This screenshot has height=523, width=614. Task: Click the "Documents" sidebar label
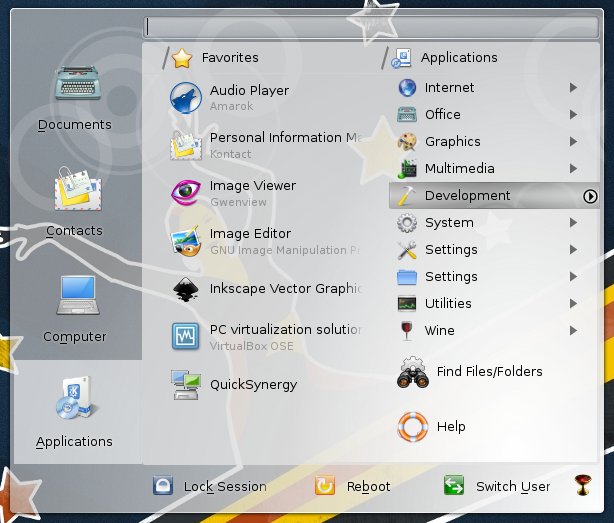[x=74, y=125]
